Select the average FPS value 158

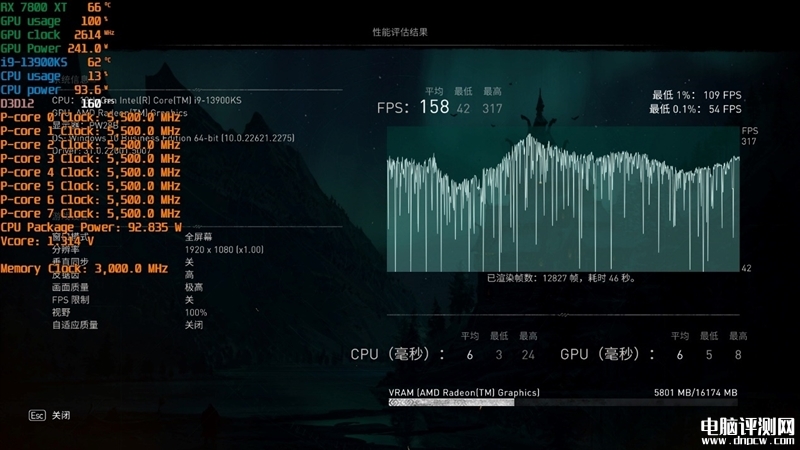(x=434, y=107)
